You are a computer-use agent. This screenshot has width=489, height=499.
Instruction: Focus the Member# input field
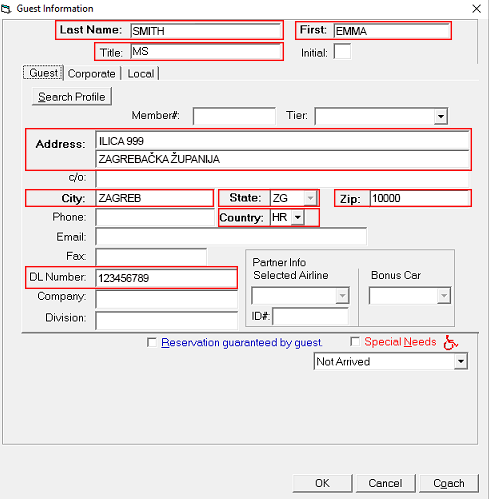point(234,116)
